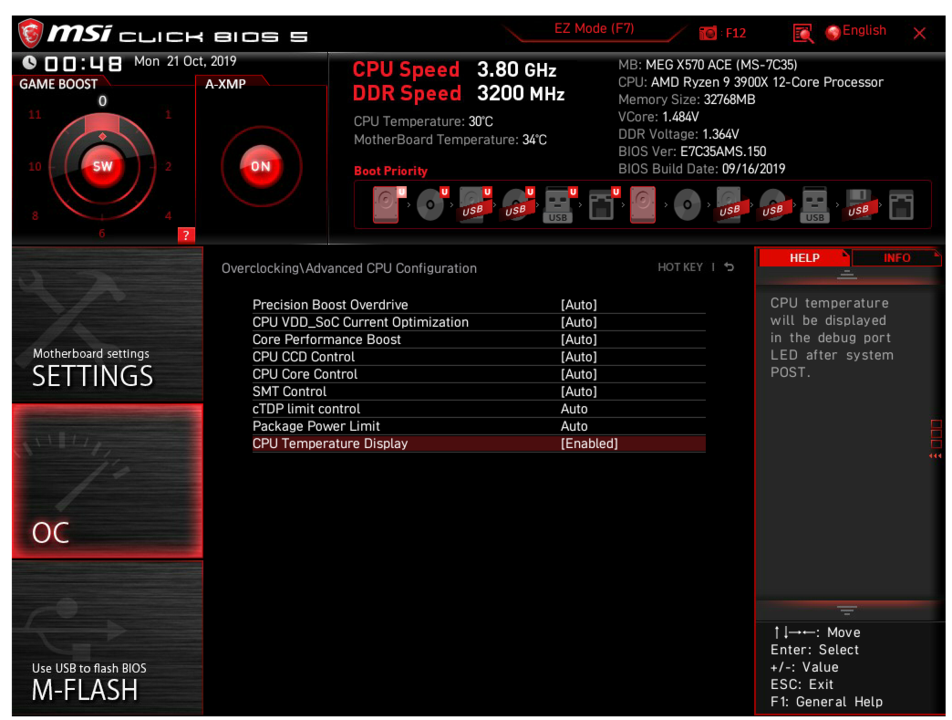Click the clock icon beside the time
Screen dimensions: 952x720
29,62
